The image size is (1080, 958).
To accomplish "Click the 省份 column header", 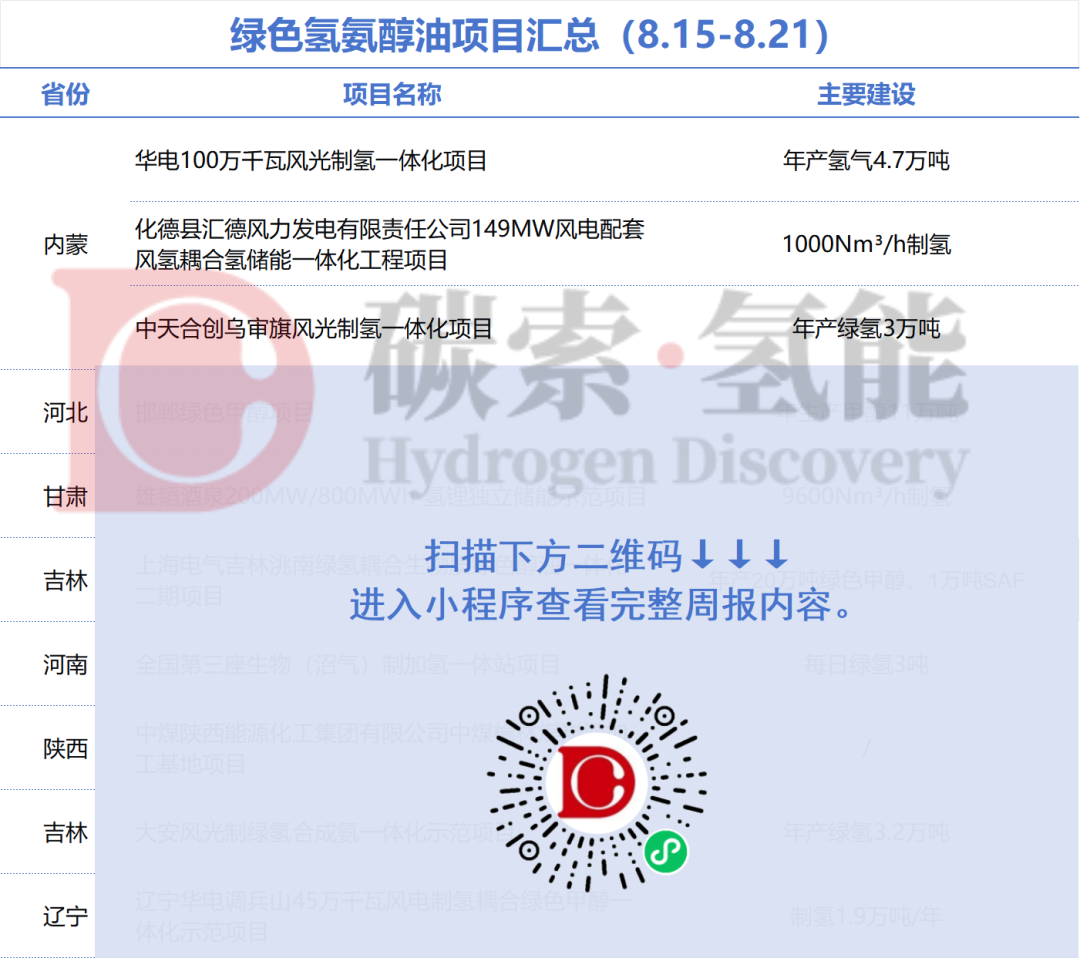I will click(x=65, y=94).
